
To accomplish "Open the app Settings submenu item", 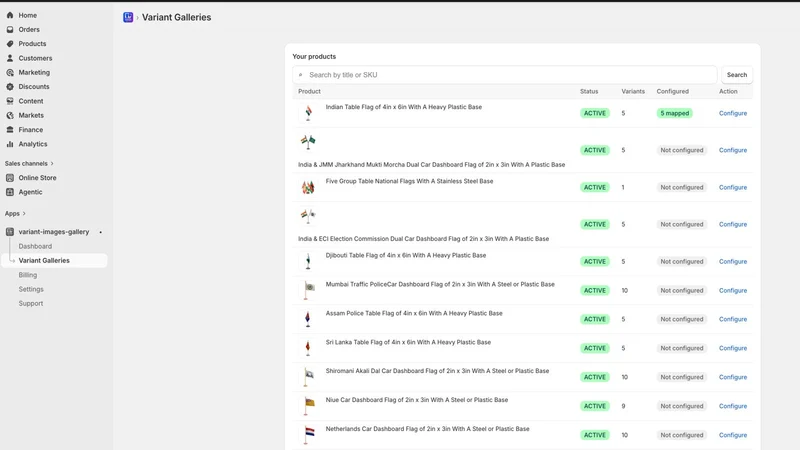I will tap(31, 289).
